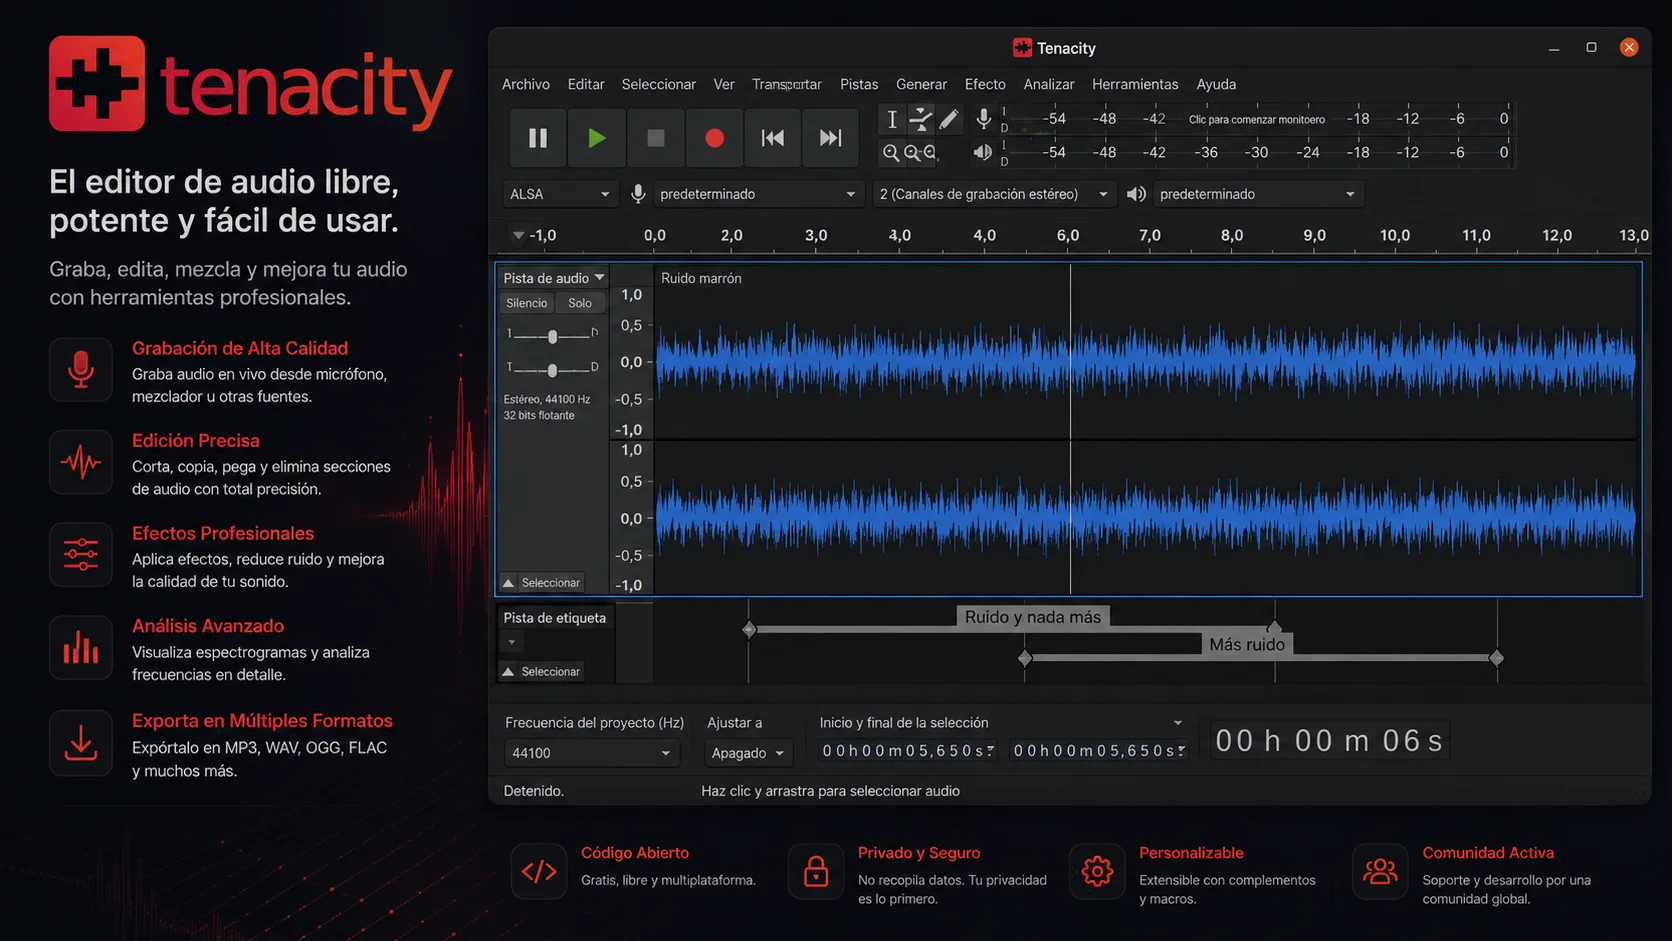Open the Pista de audio track menu
Screen dimensions: 1672x941
[553, 278]
